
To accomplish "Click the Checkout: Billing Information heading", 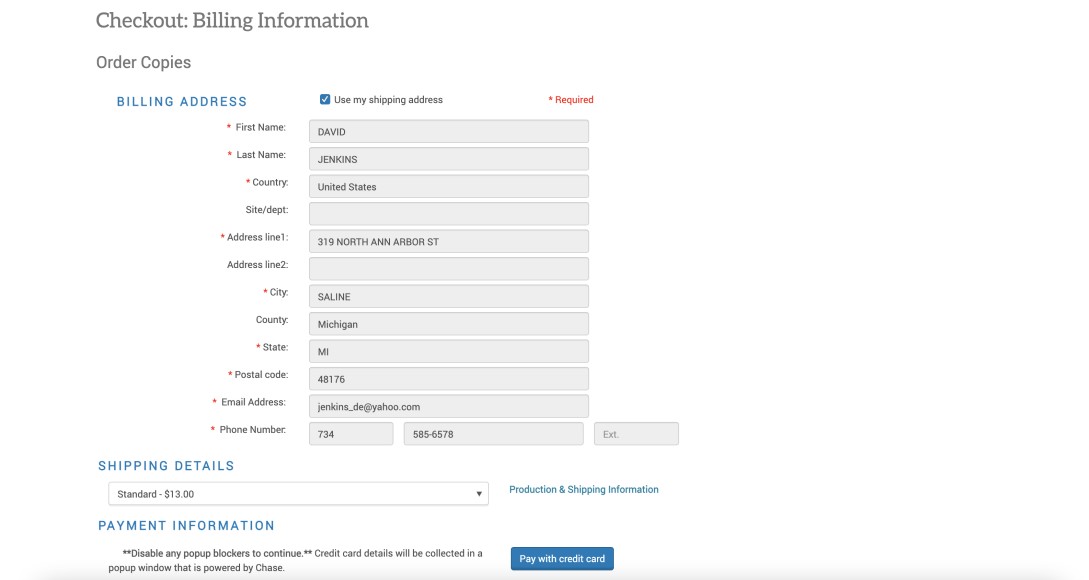I will pos(232,20).
